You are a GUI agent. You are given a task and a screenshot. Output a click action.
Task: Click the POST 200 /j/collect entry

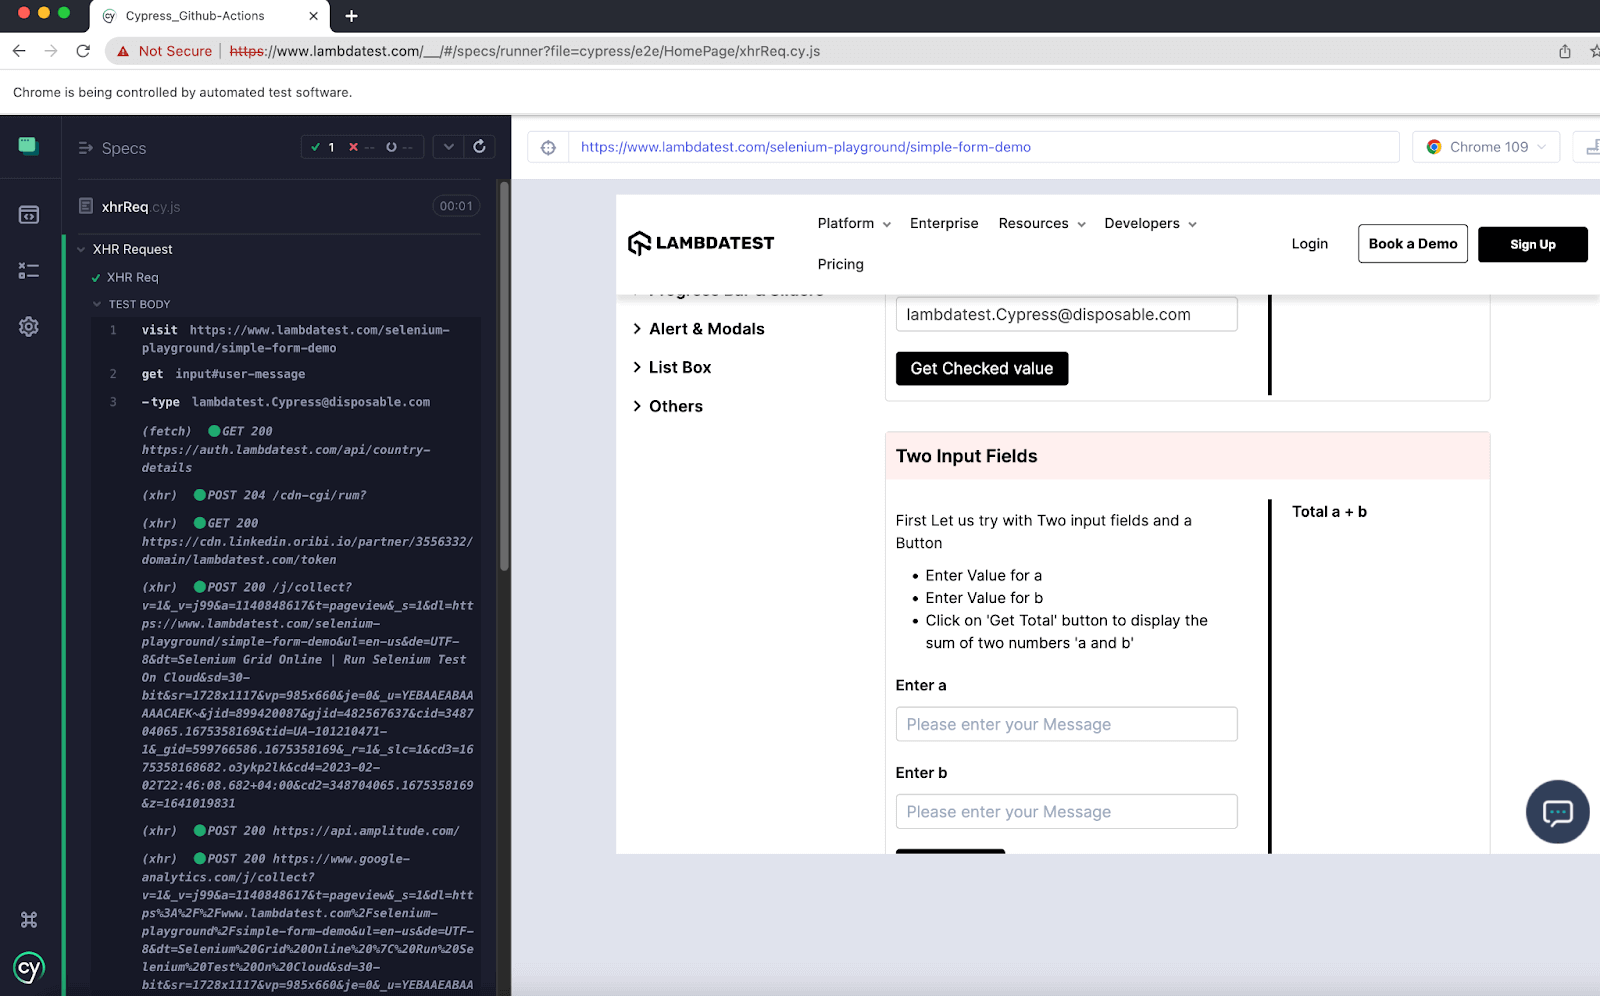point(285,695)
